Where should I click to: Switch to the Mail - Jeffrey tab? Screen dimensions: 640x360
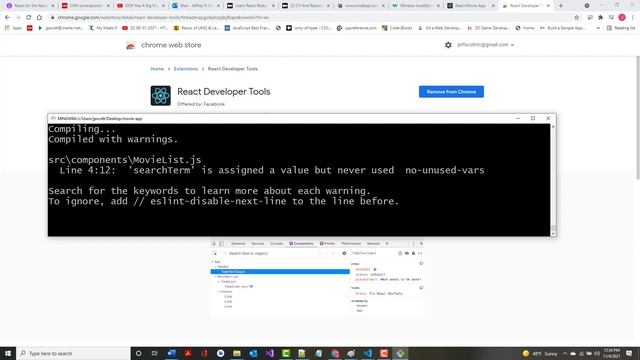click(195, 6)
